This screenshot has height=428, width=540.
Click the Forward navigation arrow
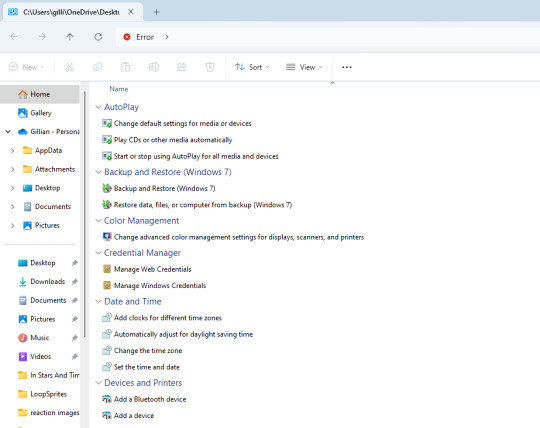(x=42, y=36)
